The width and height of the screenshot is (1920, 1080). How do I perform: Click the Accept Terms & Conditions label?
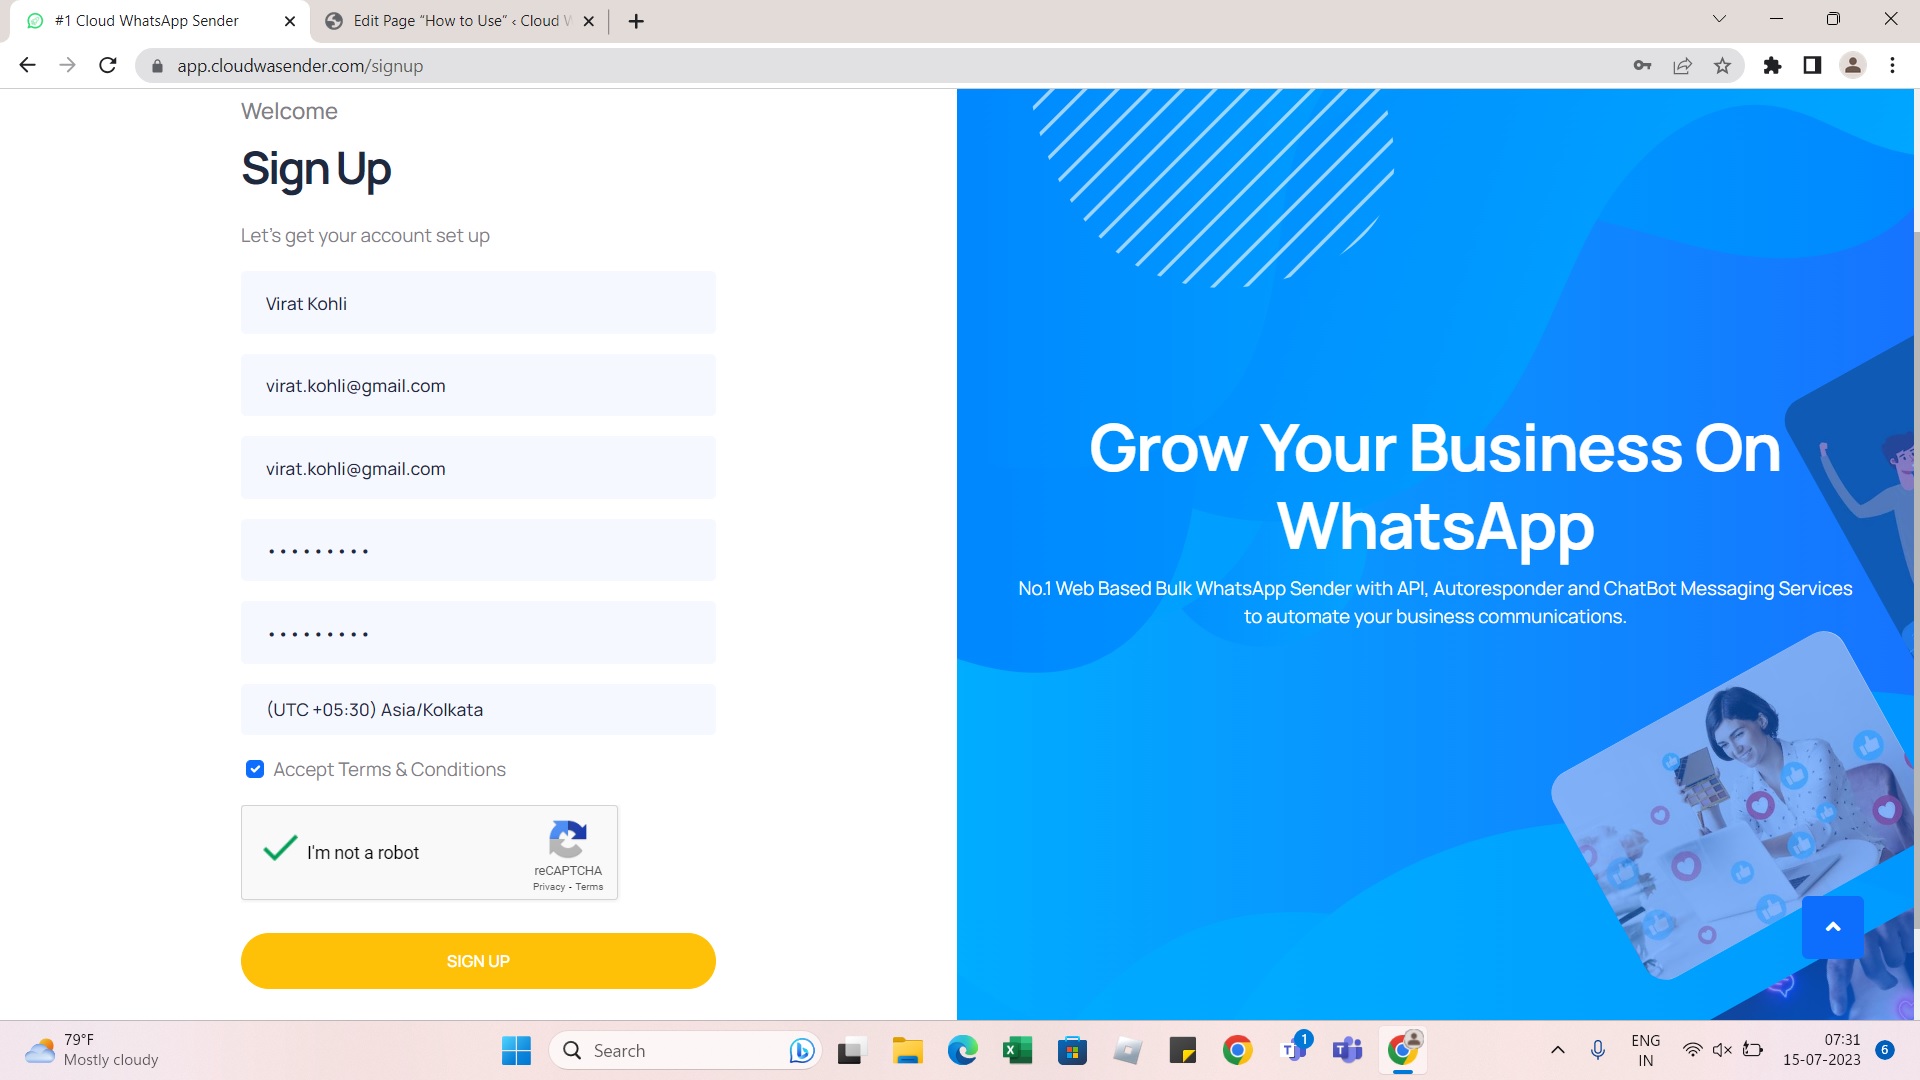click(389, 769)
